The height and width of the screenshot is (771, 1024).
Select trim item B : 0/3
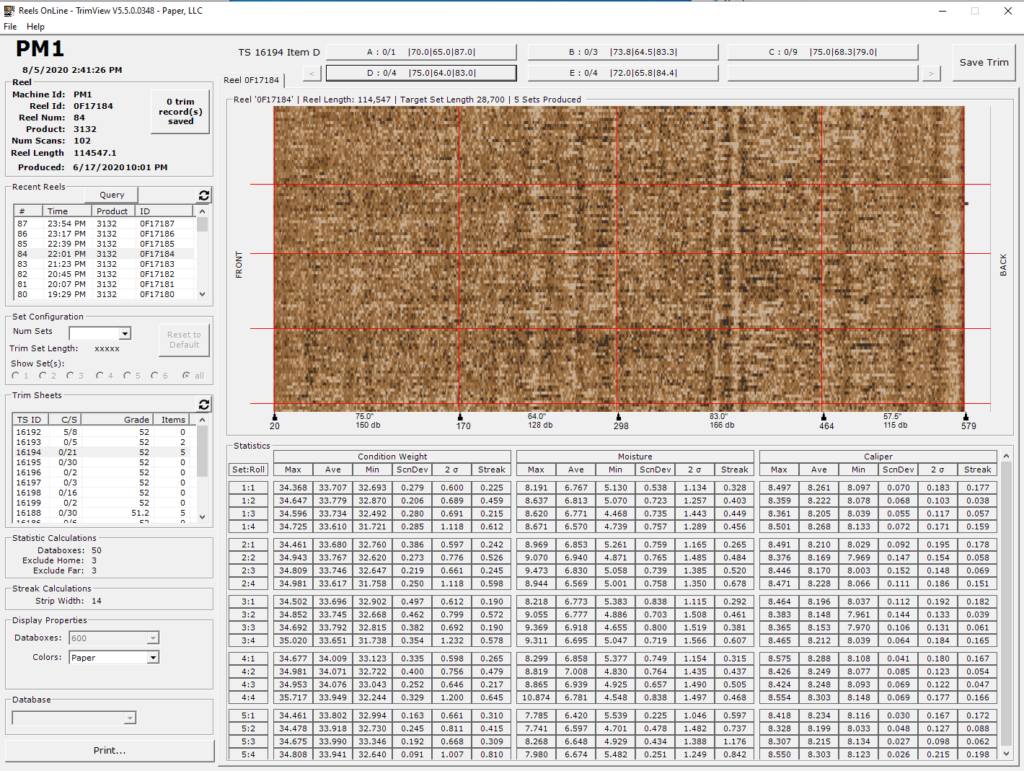[623, 52]
